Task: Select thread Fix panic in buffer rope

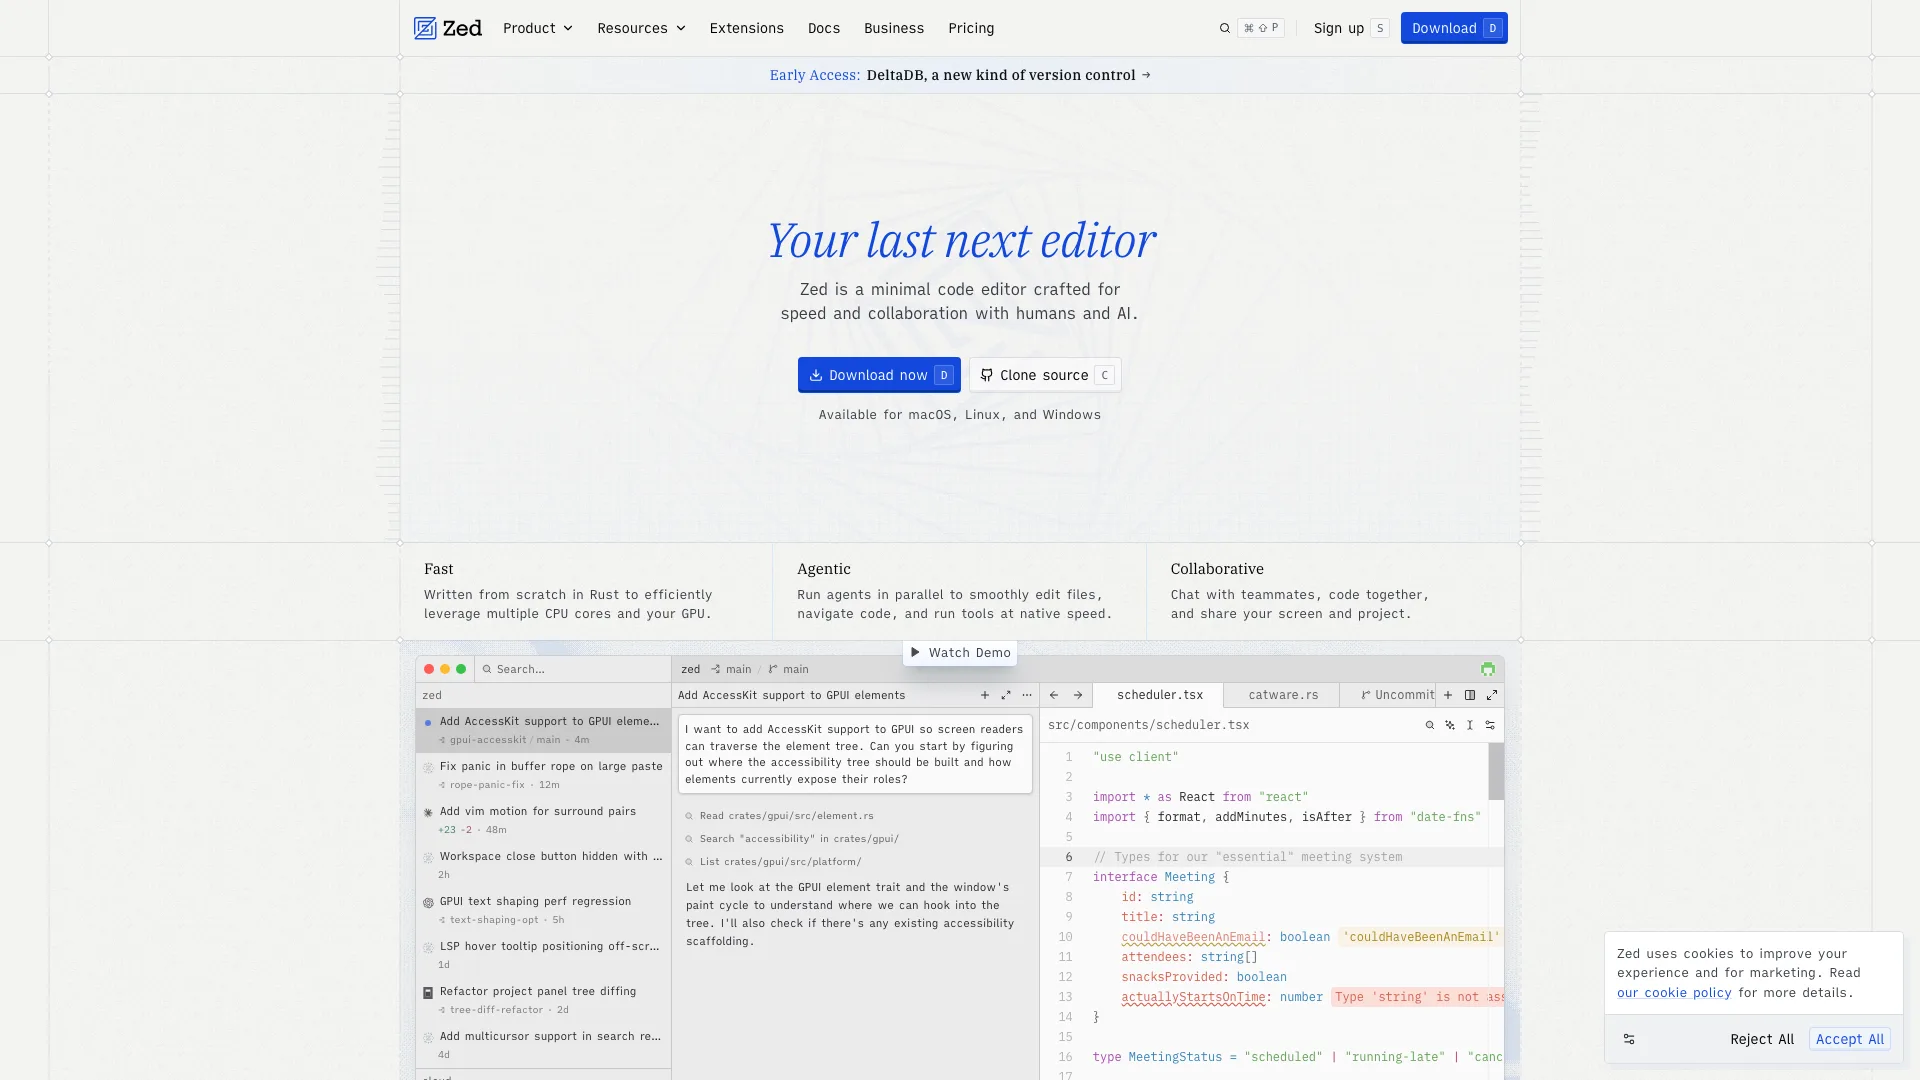Action: [x=543, y=775]
